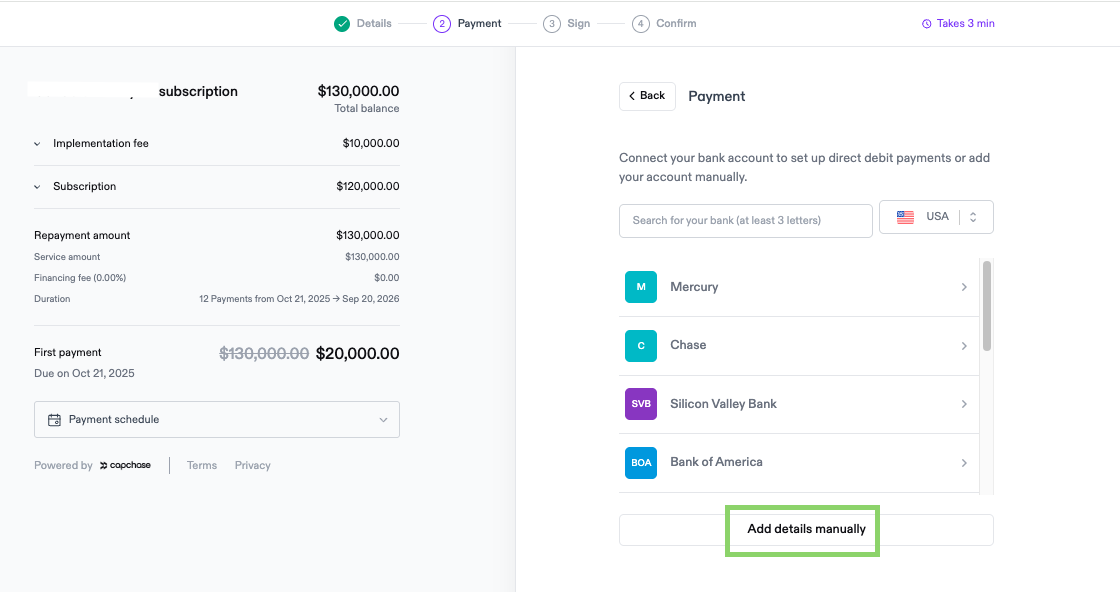Click the bank list scrollbar

tap(986, 306)
